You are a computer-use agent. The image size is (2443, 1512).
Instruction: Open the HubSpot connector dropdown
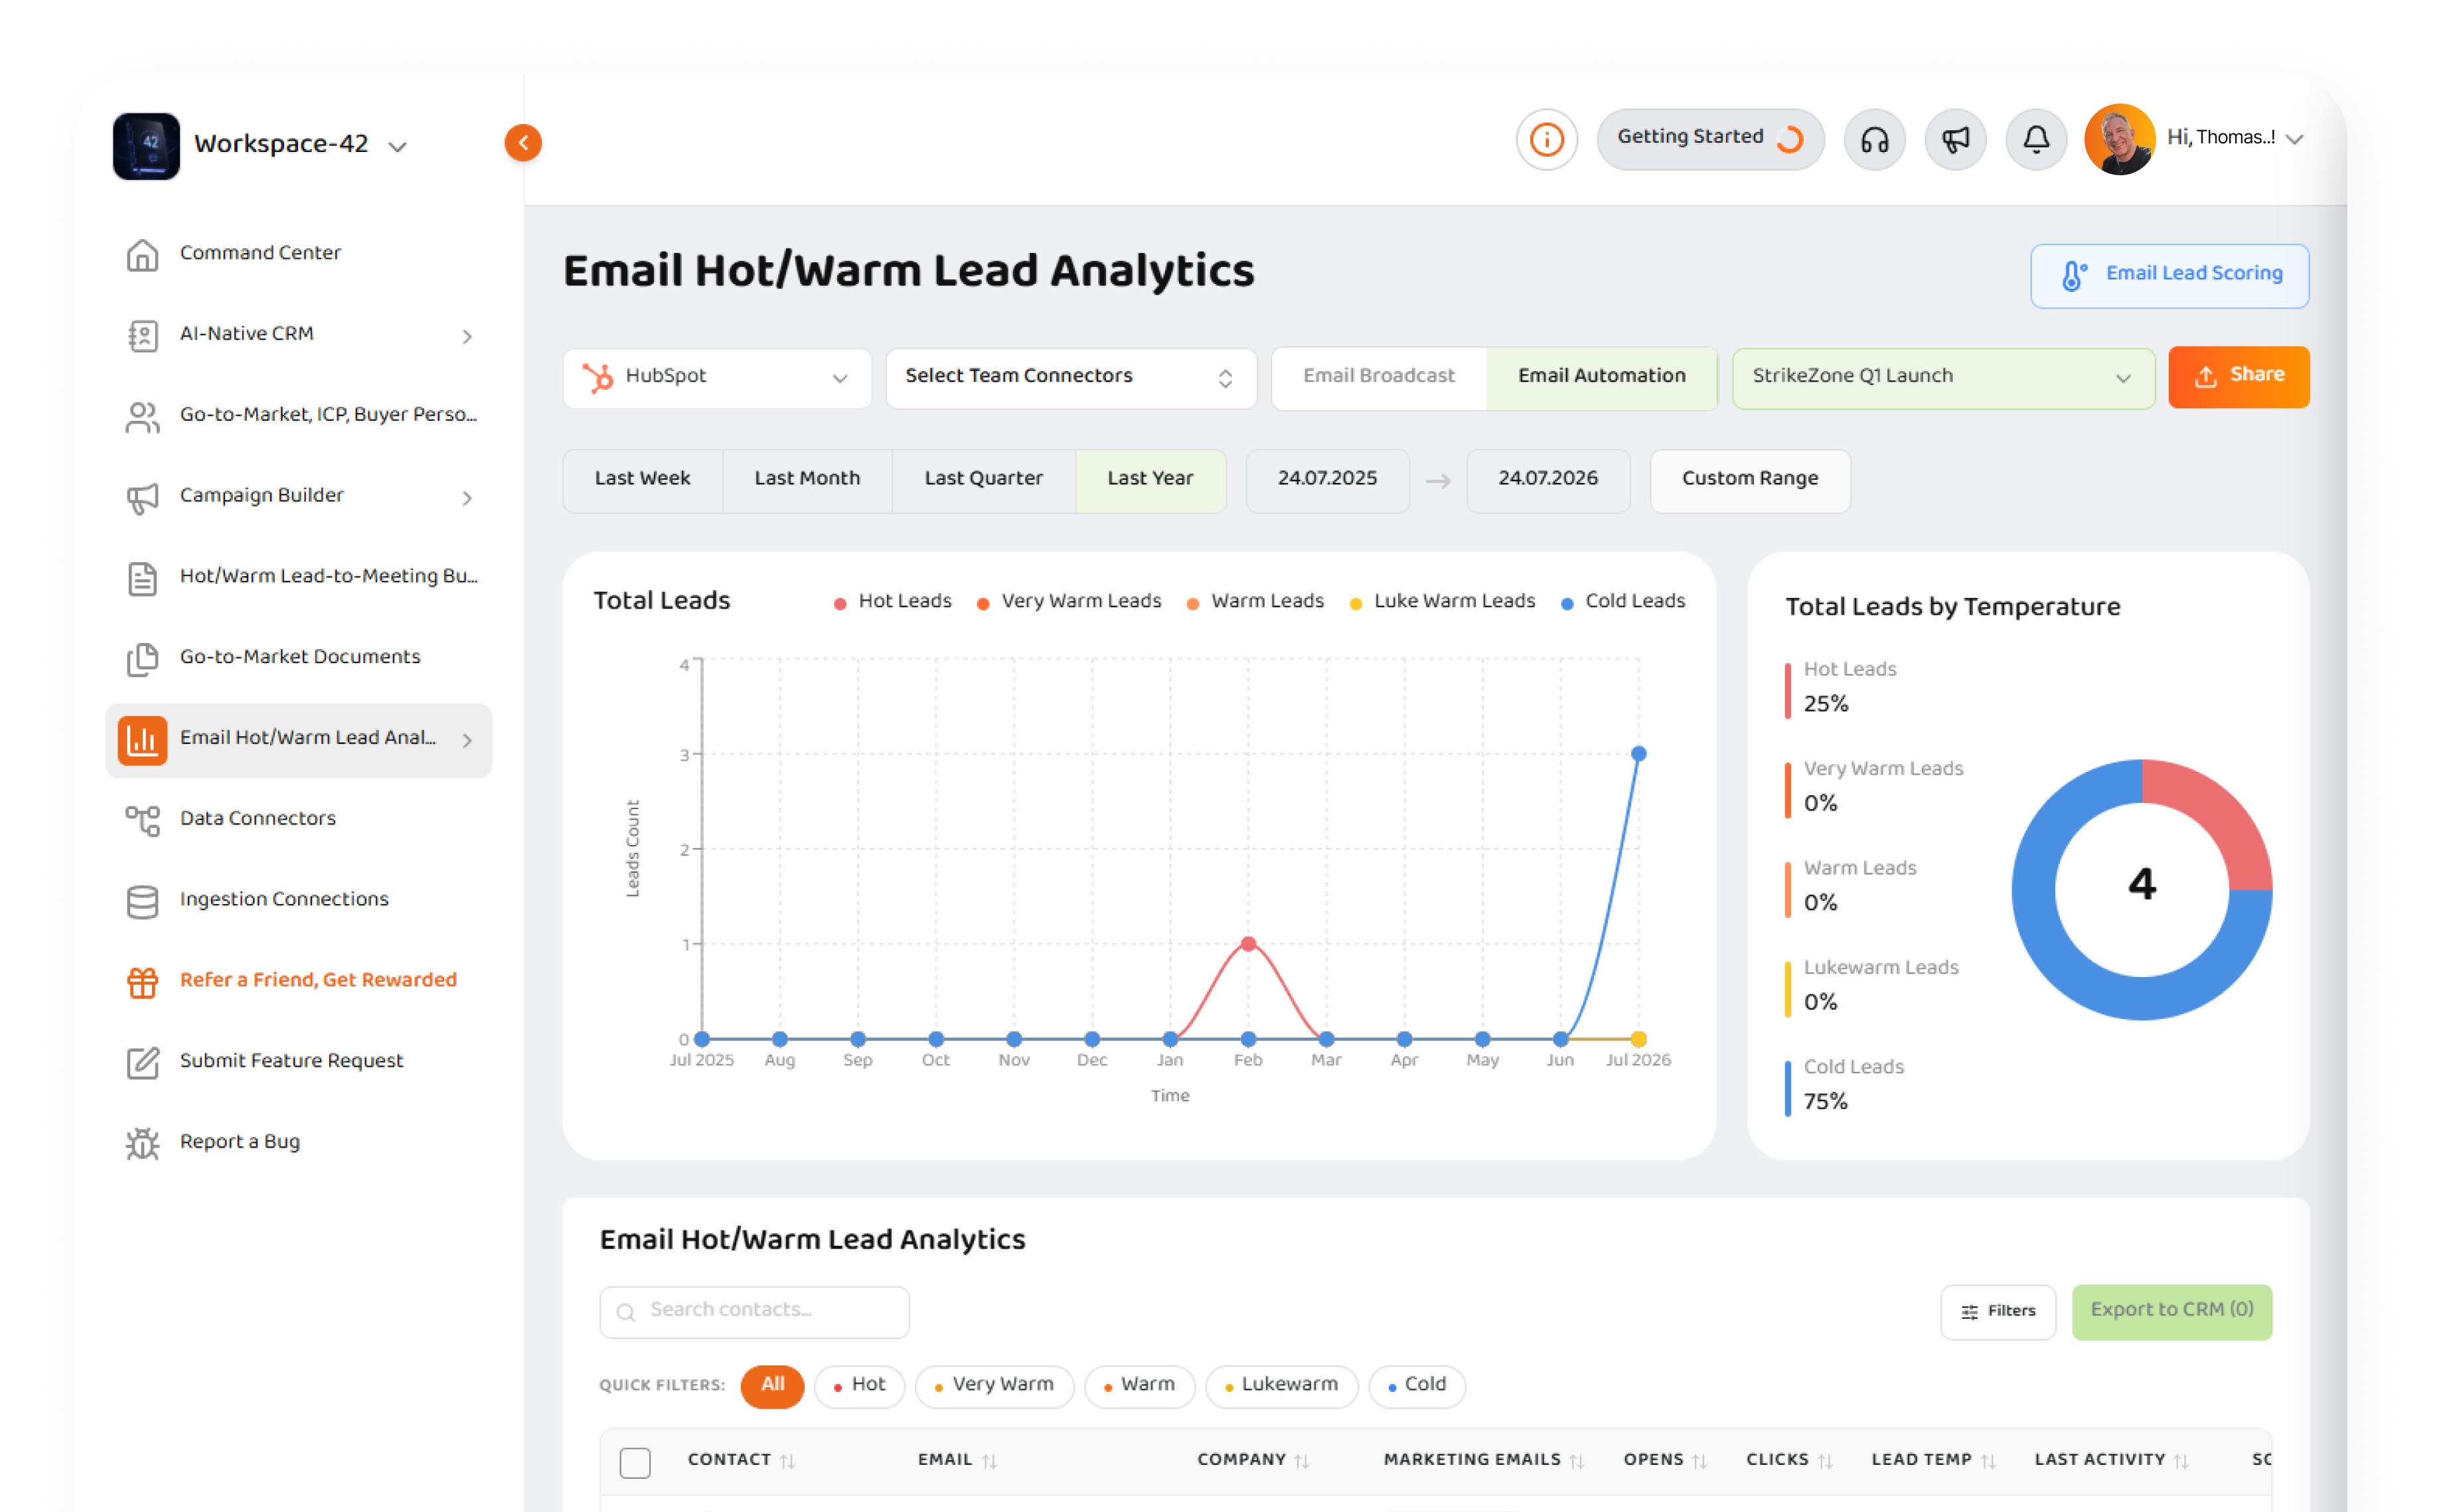(x=717, y=378)
